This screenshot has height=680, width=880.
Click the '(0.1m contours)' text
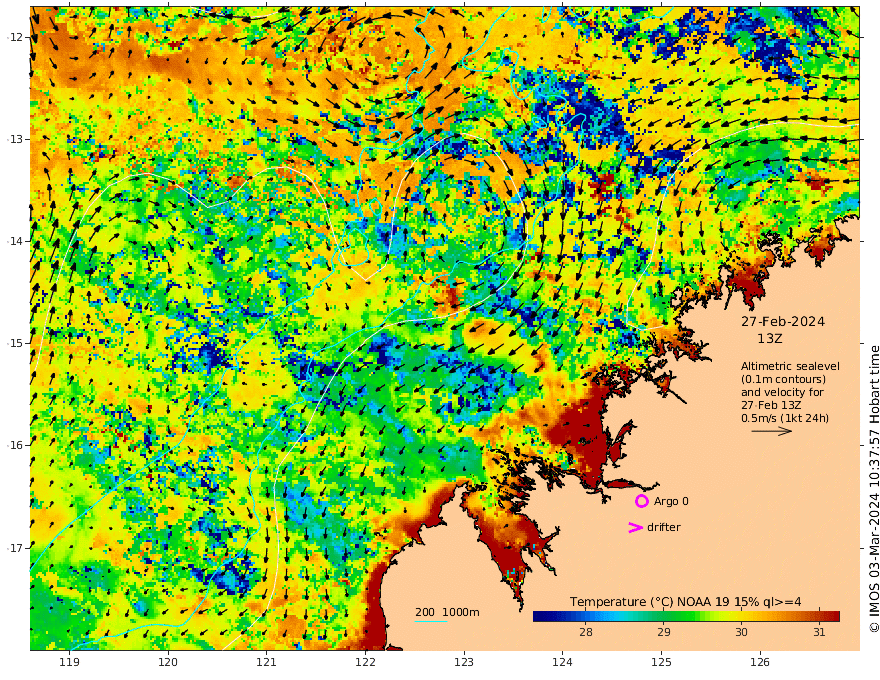(x=783, y=379)
